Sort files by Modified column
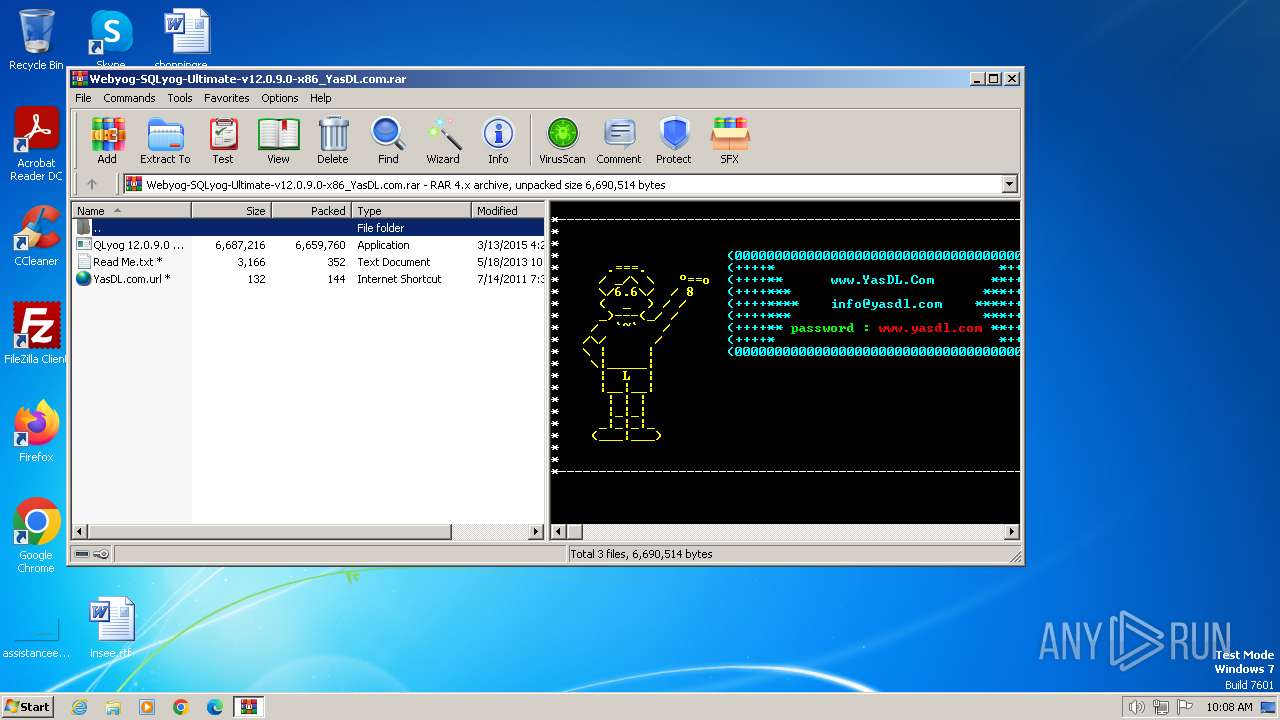 pyautogui.click(x=508, y=210)
